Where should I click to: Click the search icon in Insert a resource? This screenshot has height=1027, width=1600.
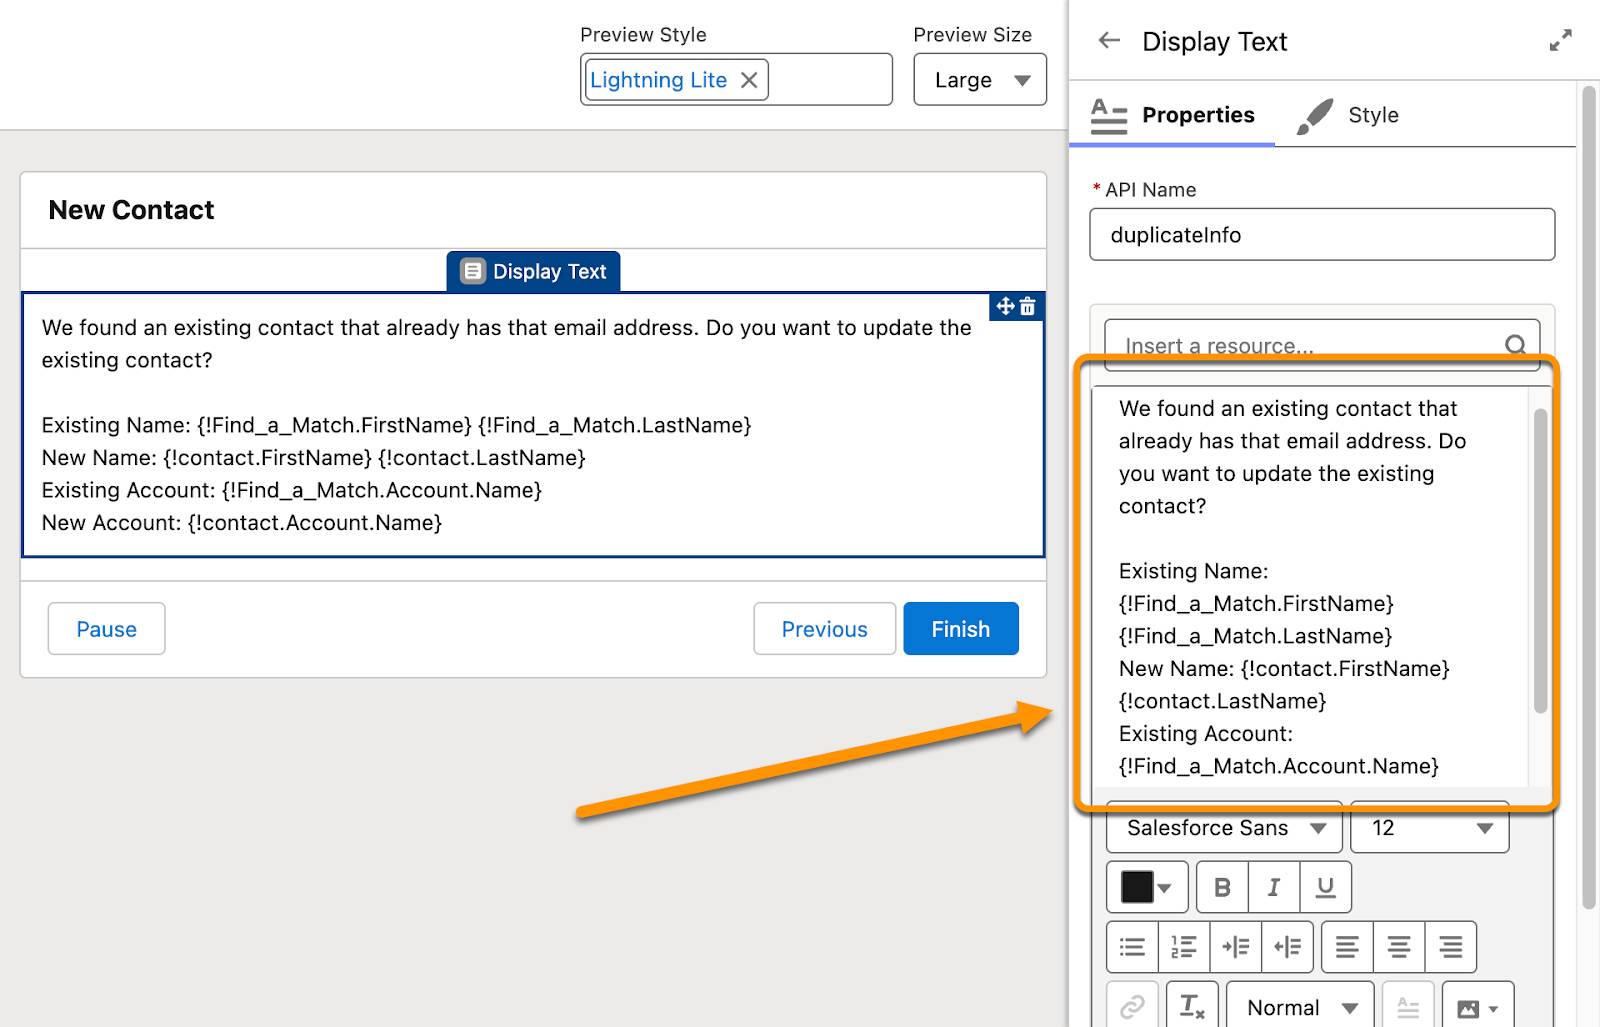1516,344
